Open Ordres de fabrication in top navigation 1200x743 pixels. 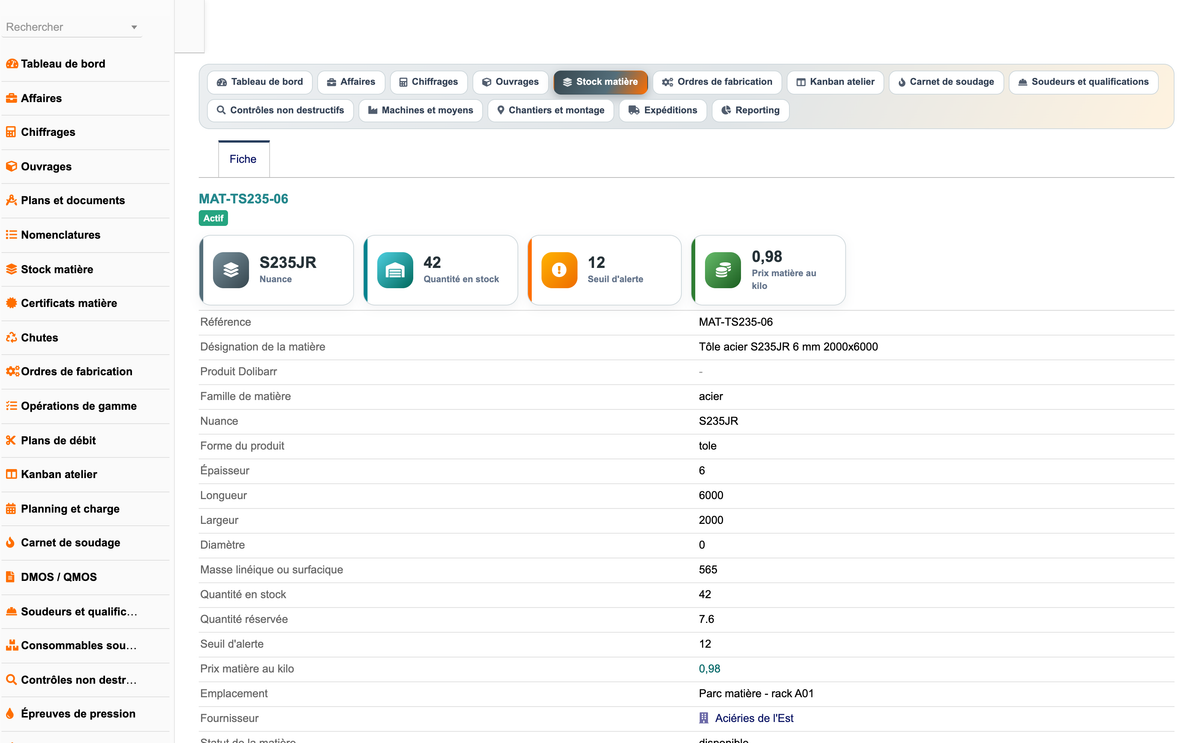717,82
